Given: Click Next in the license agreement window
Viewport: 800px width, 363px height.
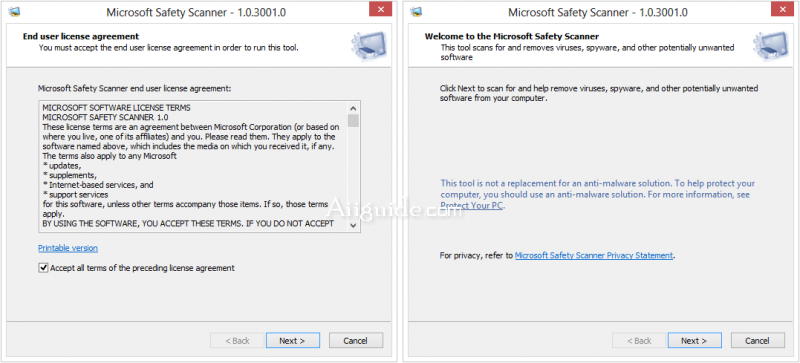Looking at the screenshot, I should 293,341.
